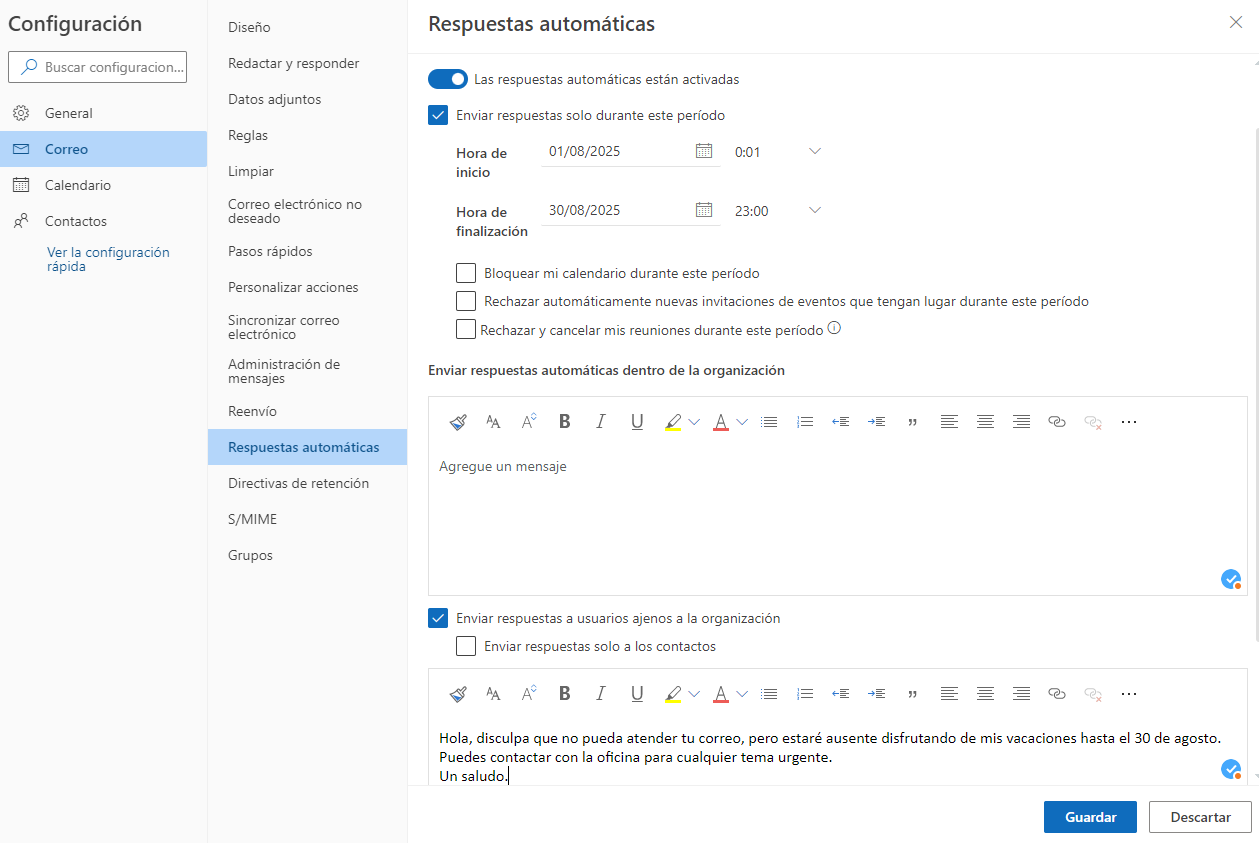Apply bold formatting in the organization message editor
1259x843 pixels.
pyautogui.click(x=565, y=421)
